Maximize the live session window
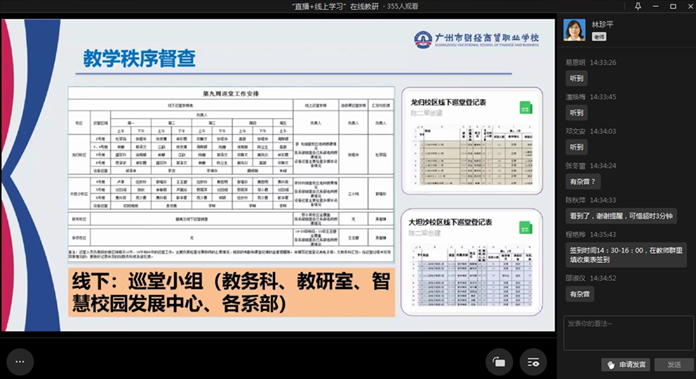Screen dimensions: 696x379 coord(673,6)
